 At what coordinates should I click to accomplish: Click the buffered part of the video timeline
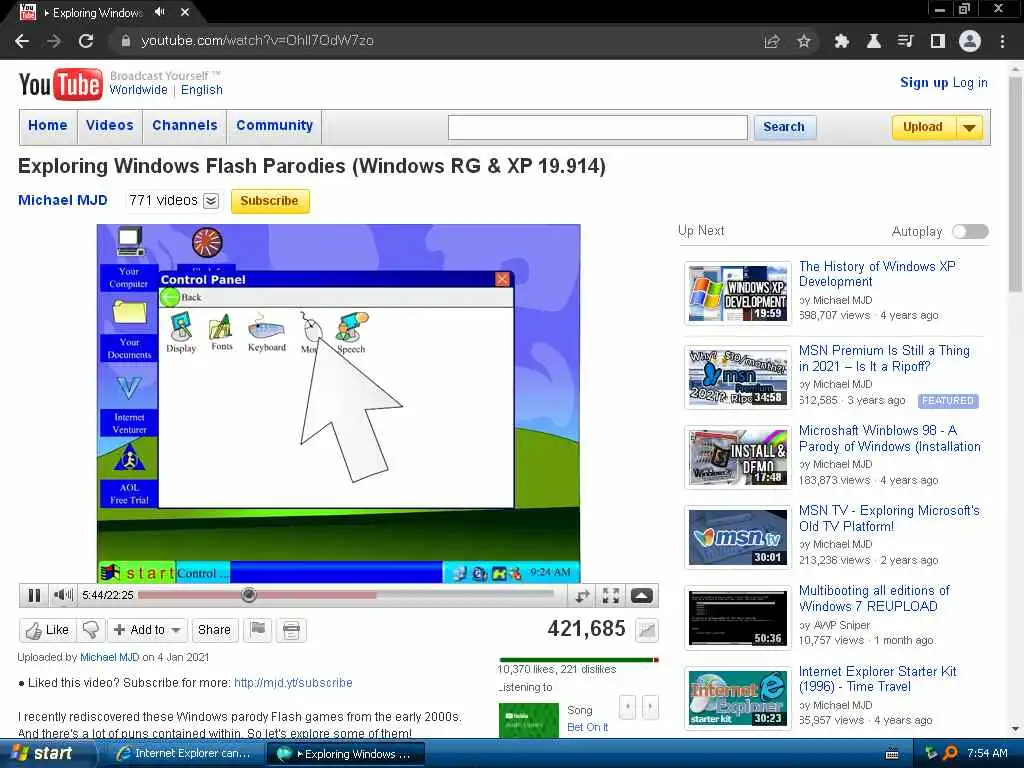[x=317, y=595]
